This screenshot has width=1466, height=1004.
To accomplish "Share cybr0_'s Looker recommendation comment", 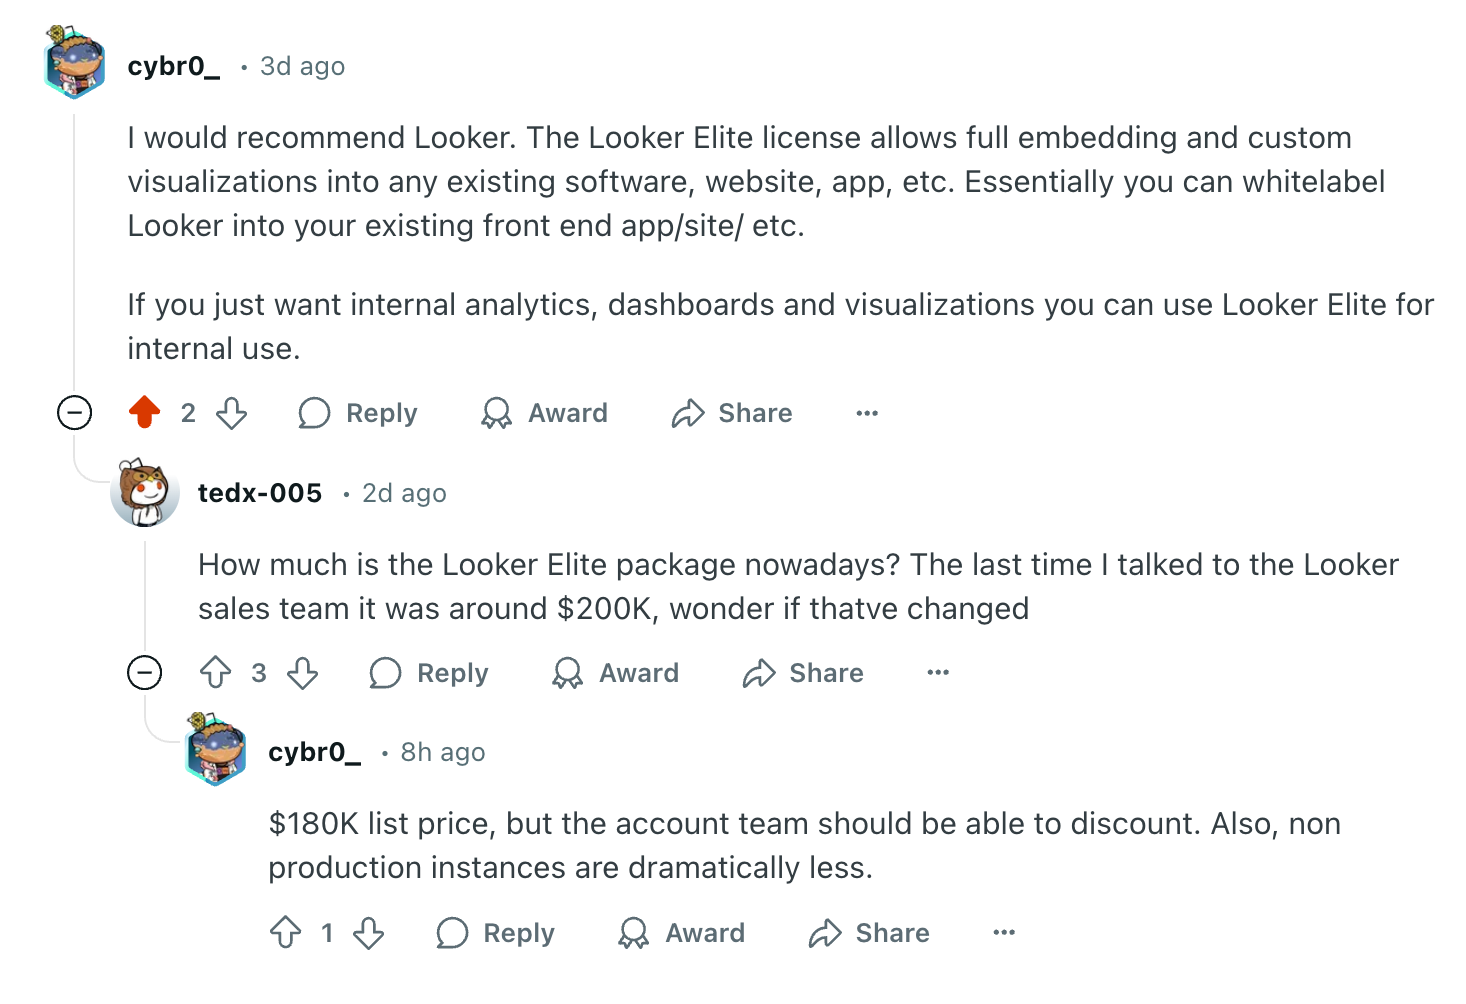I will tap(732, 413).
